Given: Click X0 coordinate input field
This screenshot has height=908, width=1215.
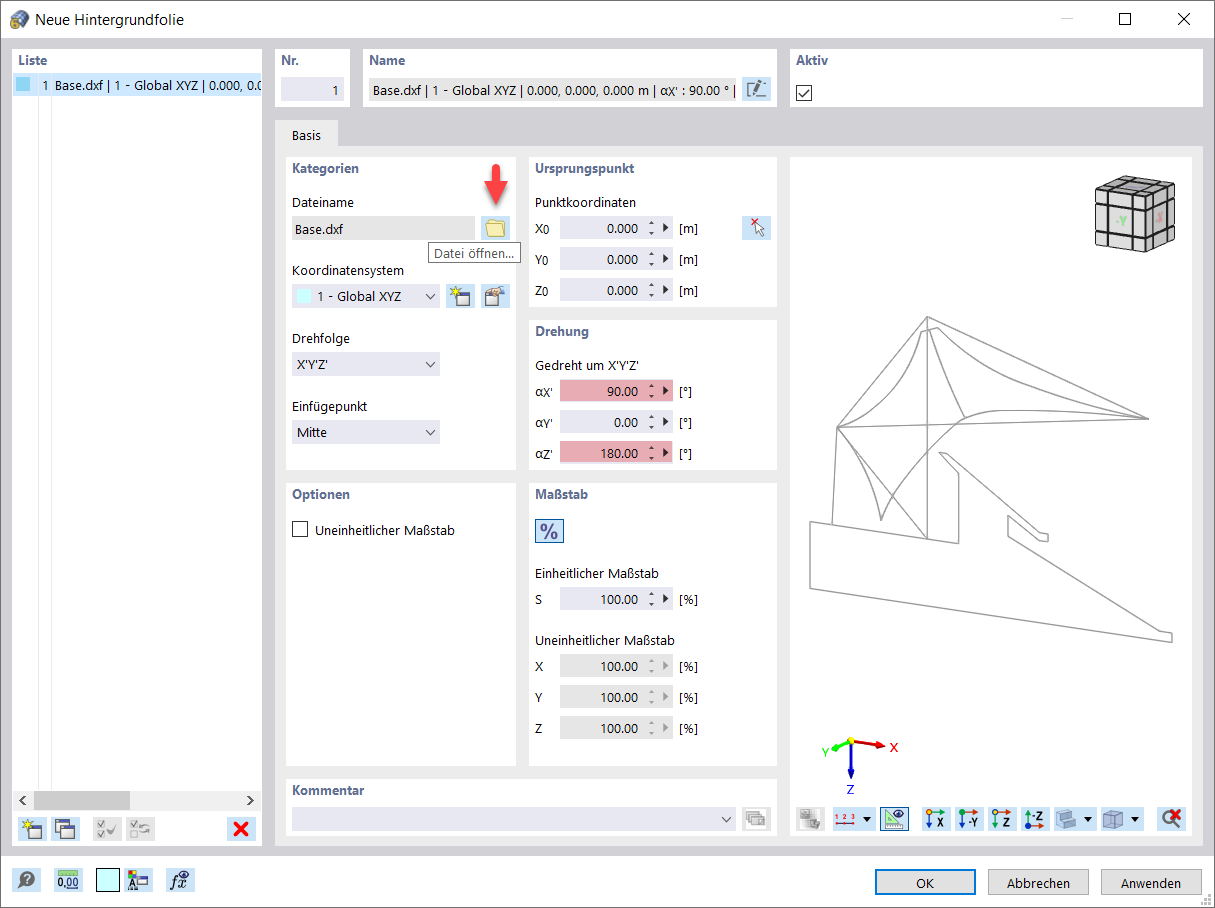Looking at the screenshot, I should click(601, 228).
